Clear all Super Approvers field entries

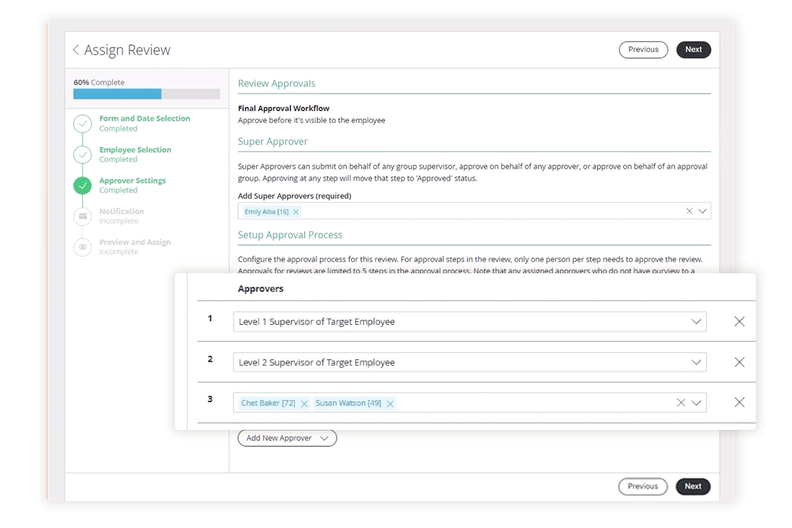[x=689, y=211]
